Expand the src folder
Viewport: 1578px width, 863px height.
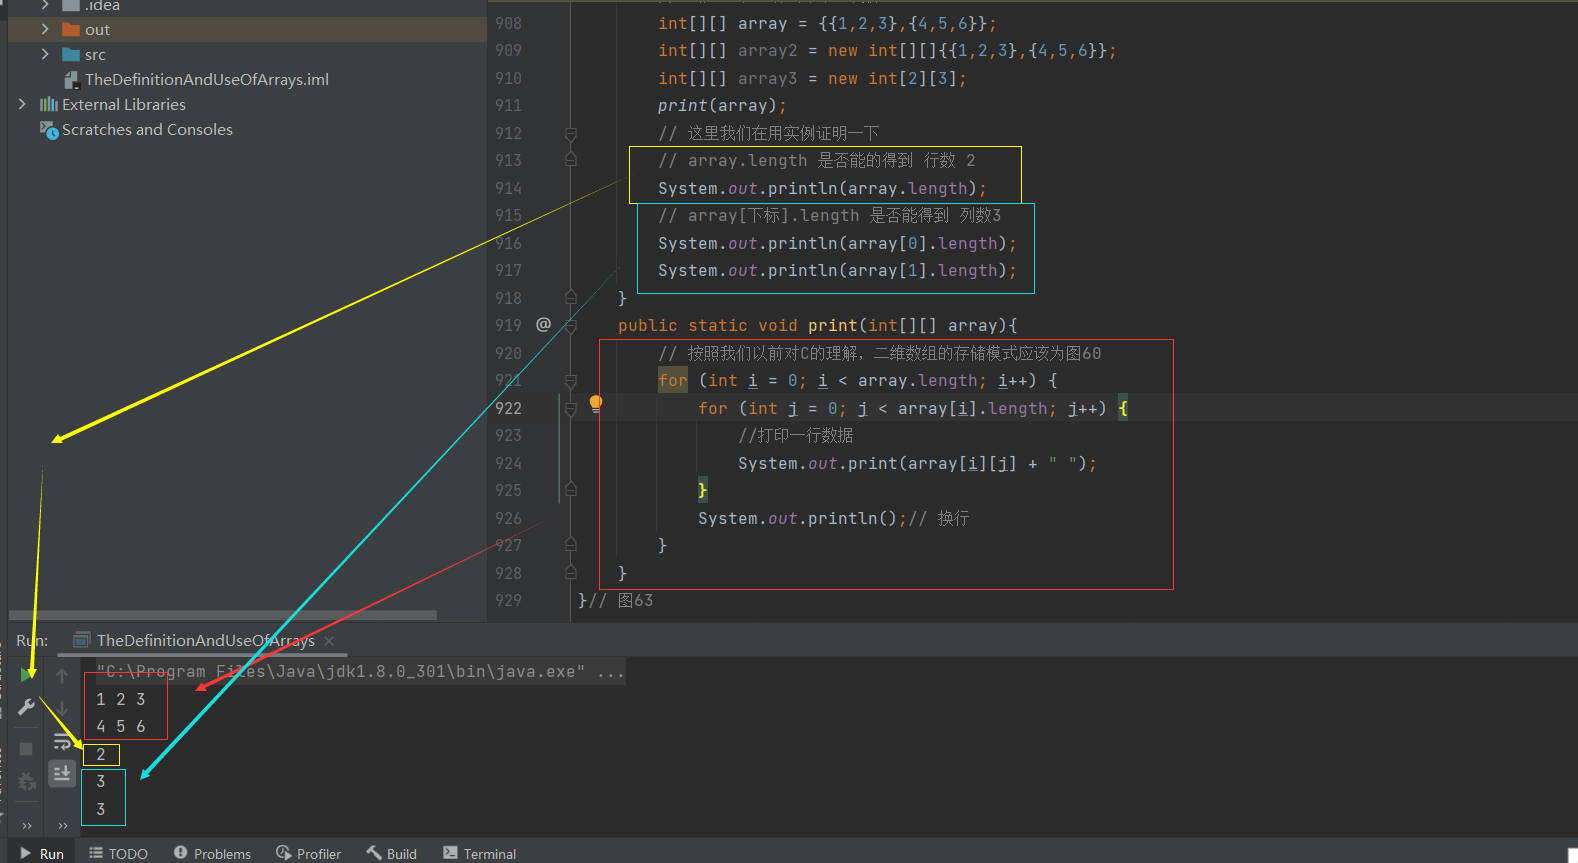pyautogui.click(x=45, y=54)
